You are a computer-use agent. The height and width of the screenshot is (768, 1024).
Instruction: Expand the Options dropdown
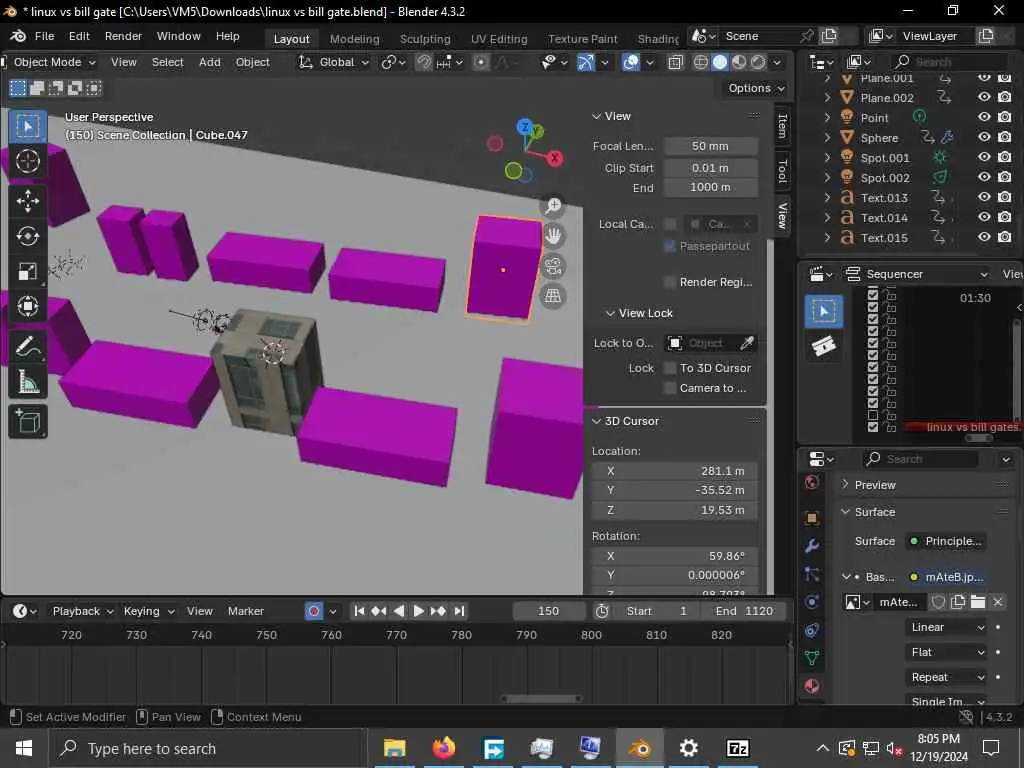pos(756,88)
